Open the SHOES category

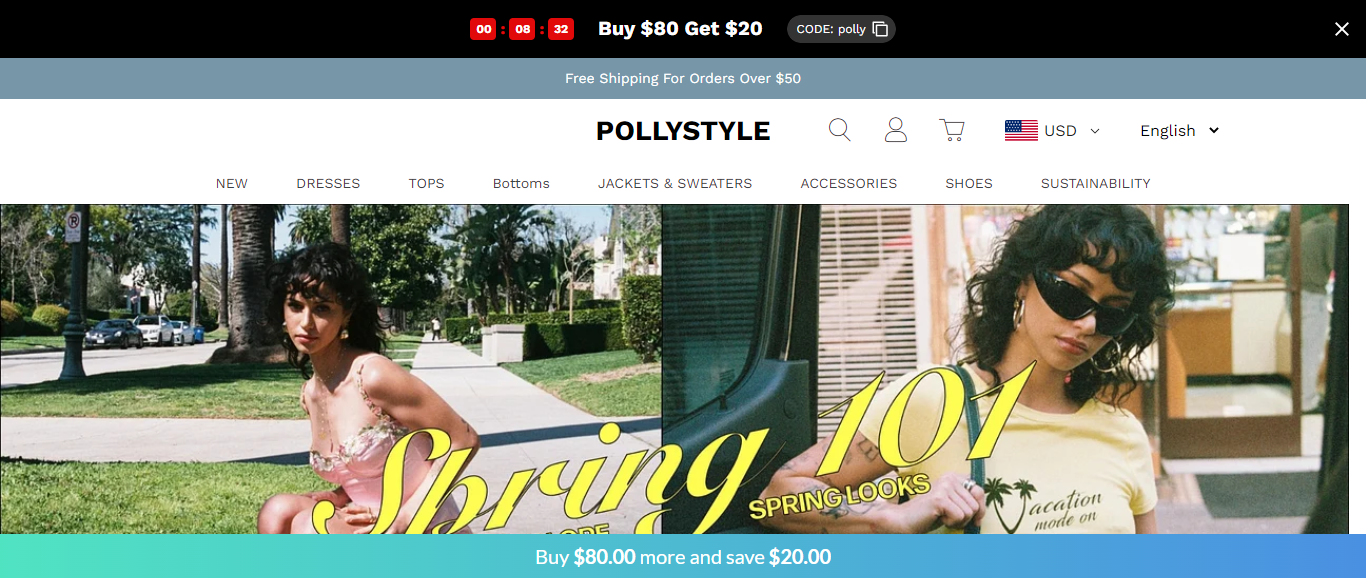pyautogui.click(x=969, y=183)
